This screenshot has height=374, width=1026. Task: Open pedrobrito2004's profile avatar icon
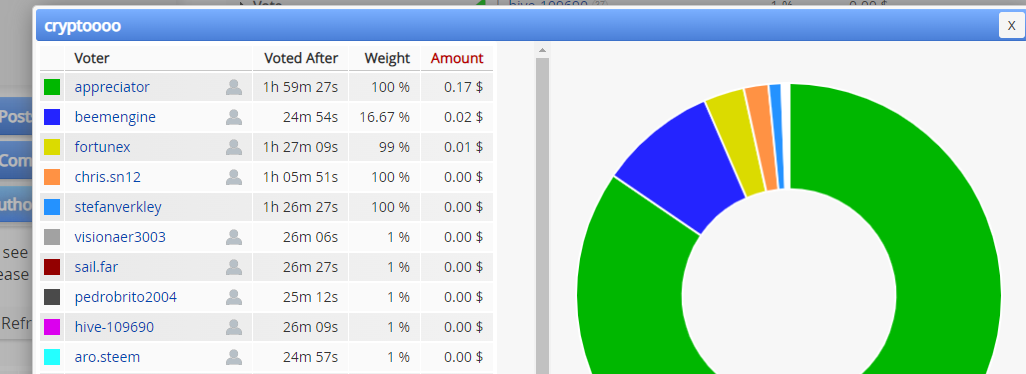(x=234, y=297)
